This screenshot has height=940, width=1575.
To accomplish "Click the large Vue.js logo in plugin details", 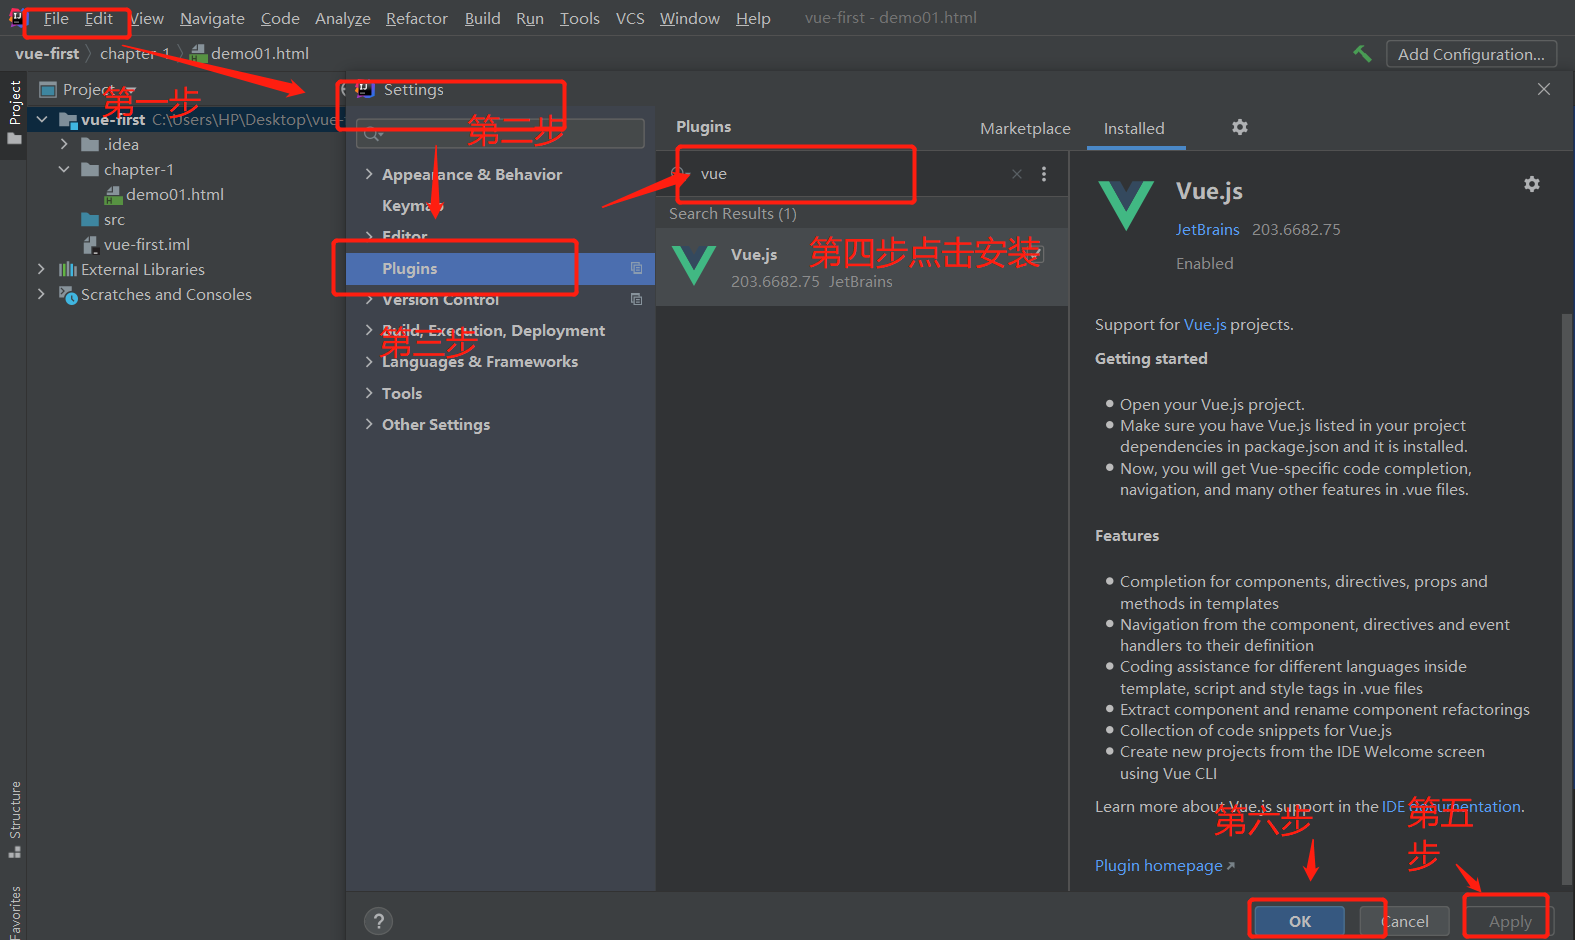I will (x=1126, y=205).
